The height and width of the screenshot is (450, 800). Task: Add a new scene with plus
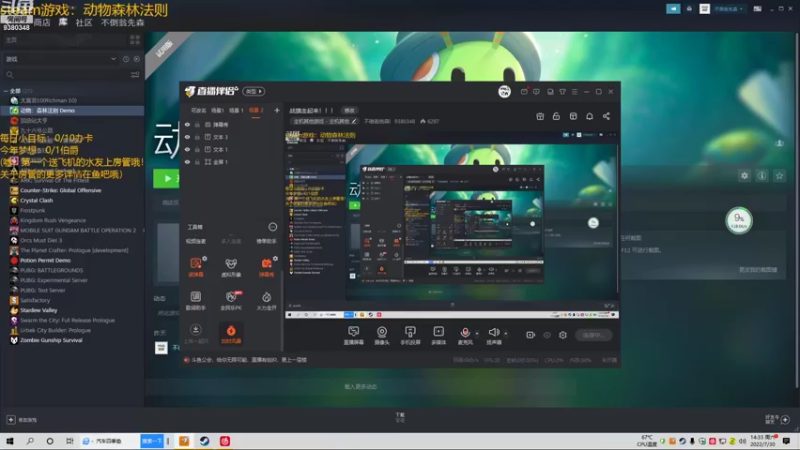[277, 110]
